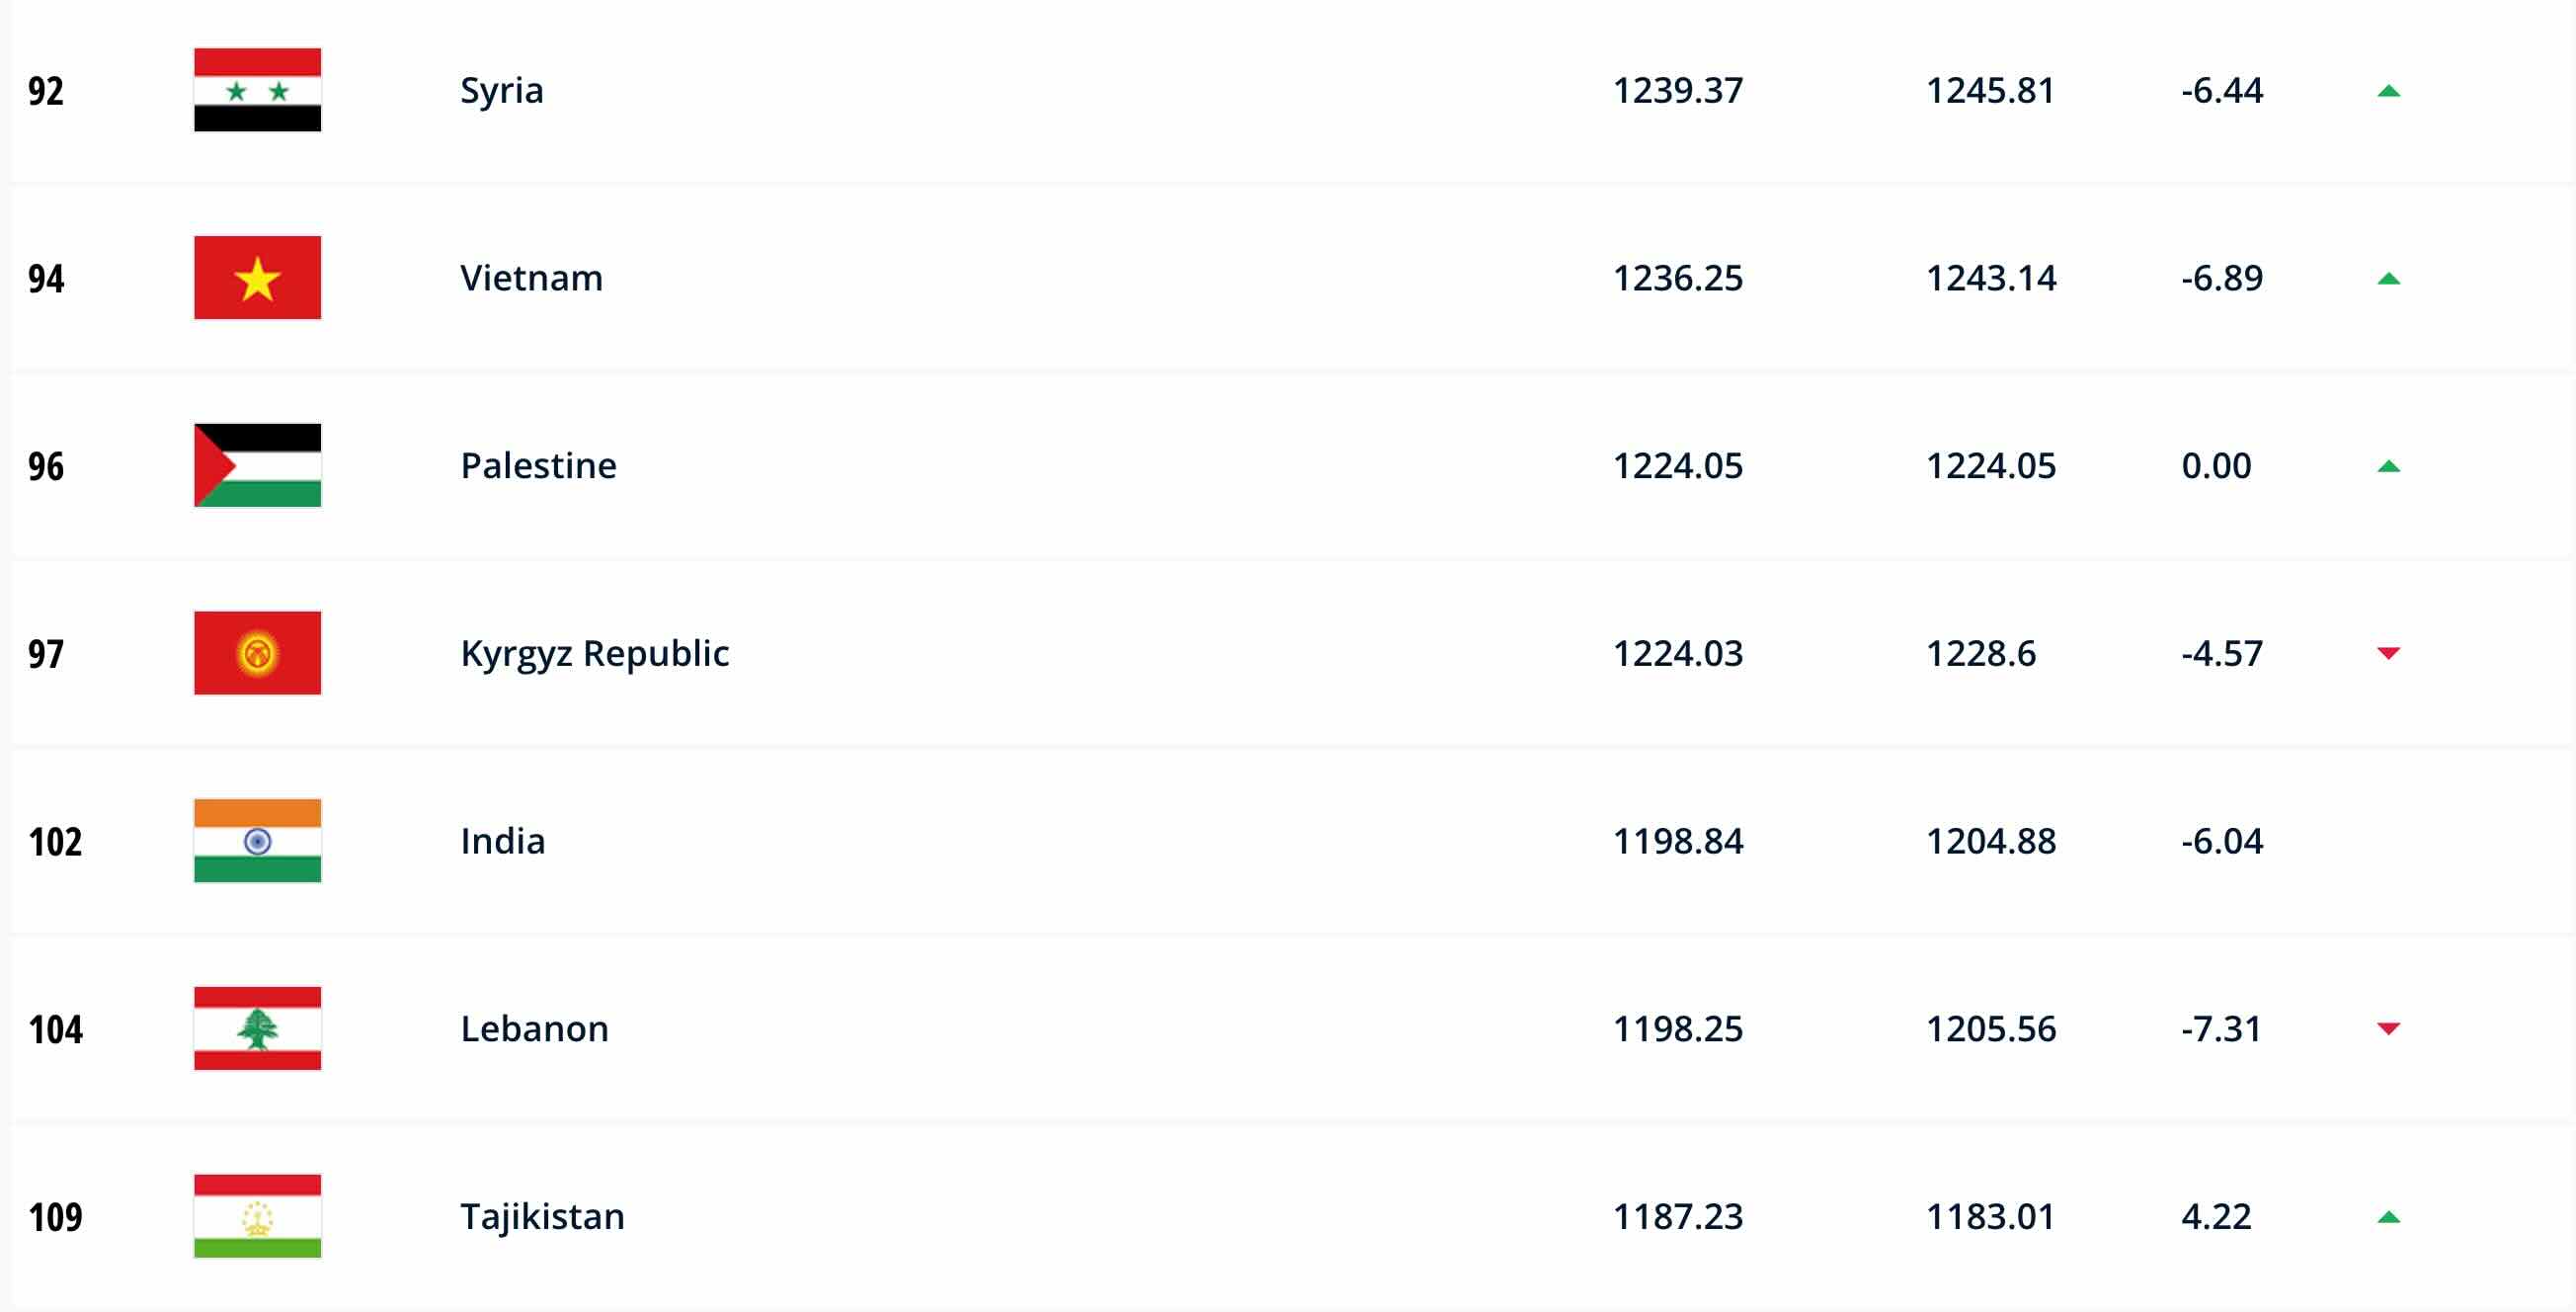Open the Kyrgyz Republic team page
This screenshot has width=2576, height=1312.
click(x=594, y=653)
